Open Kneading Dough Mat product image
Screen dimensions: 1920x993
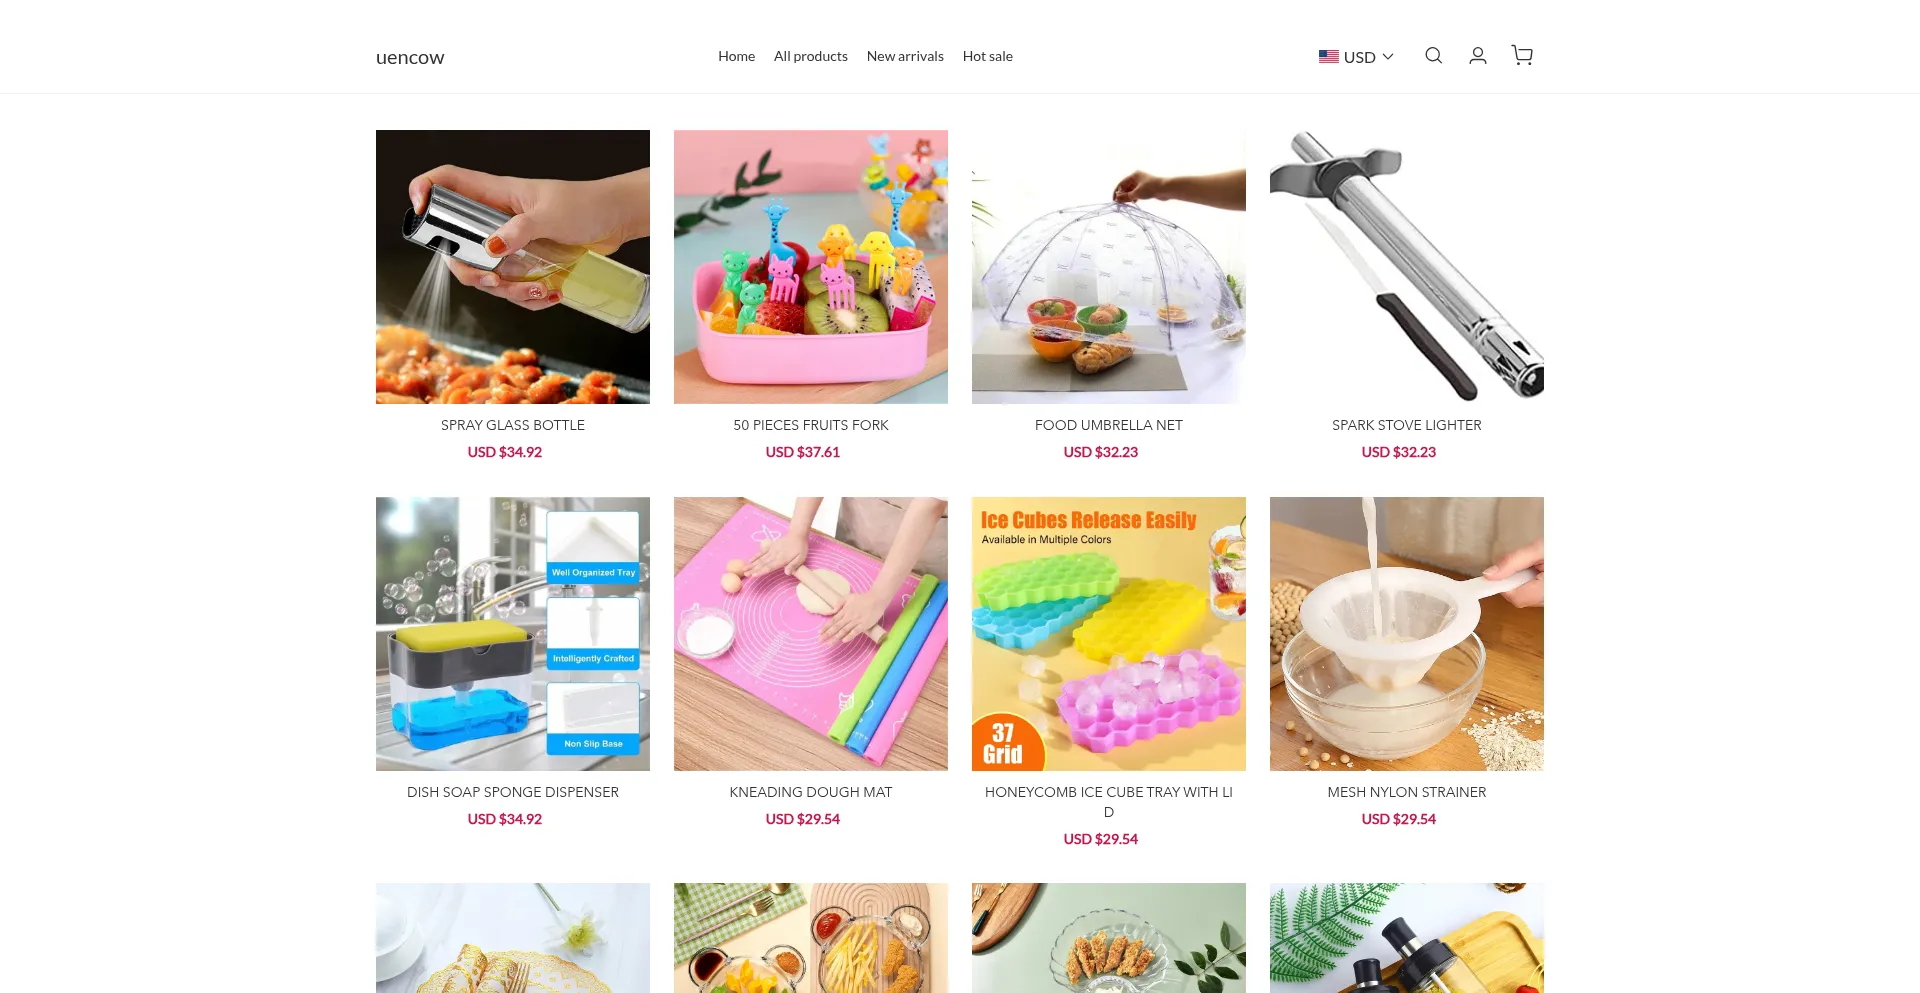click(x=811, y=634)
